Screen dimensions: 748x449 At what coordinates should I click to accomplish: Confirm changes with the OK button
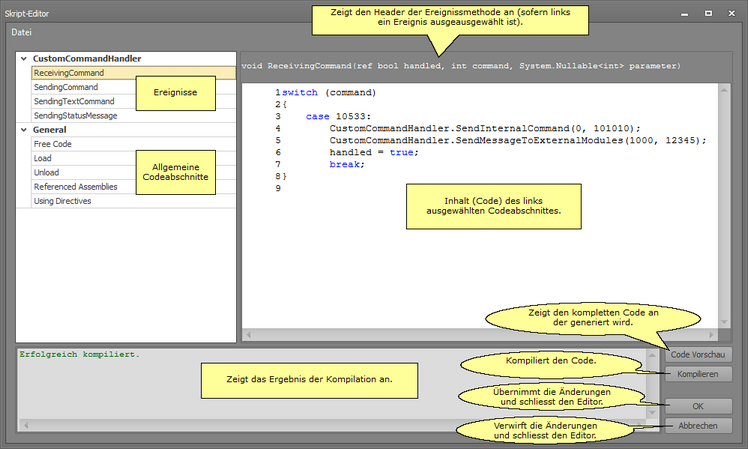[x=698, y=406]
